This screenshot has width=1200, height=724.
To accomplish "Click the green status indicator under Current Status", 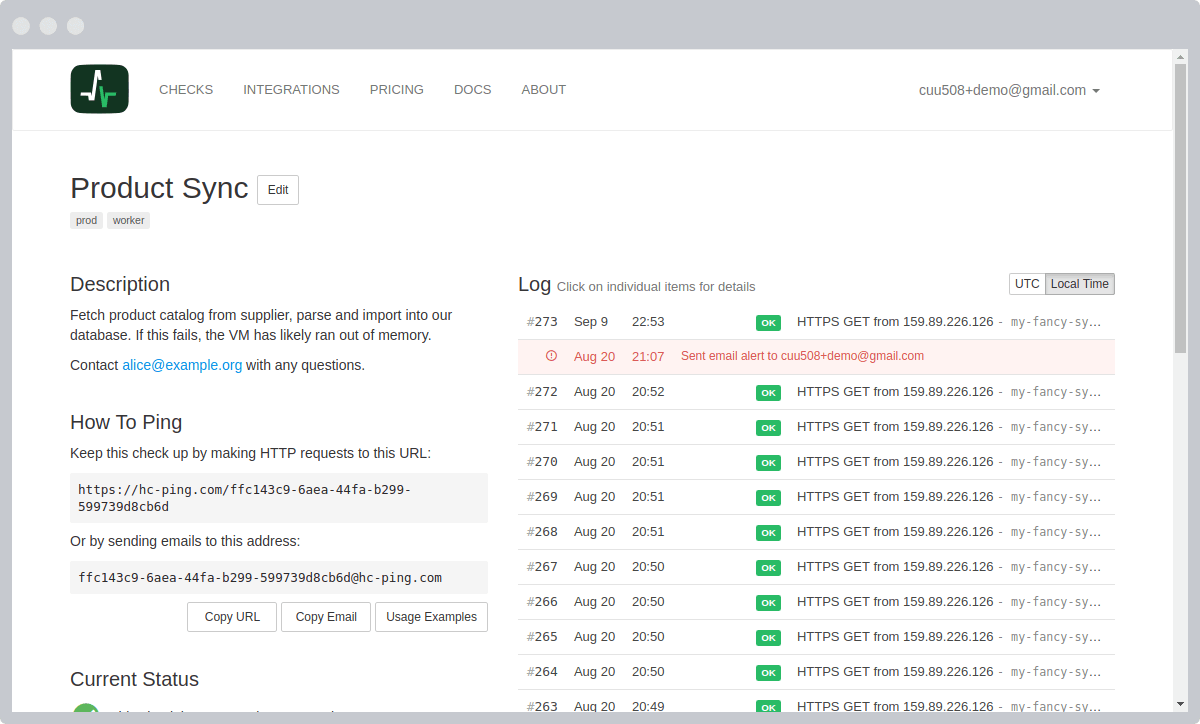I will [87, 712].
